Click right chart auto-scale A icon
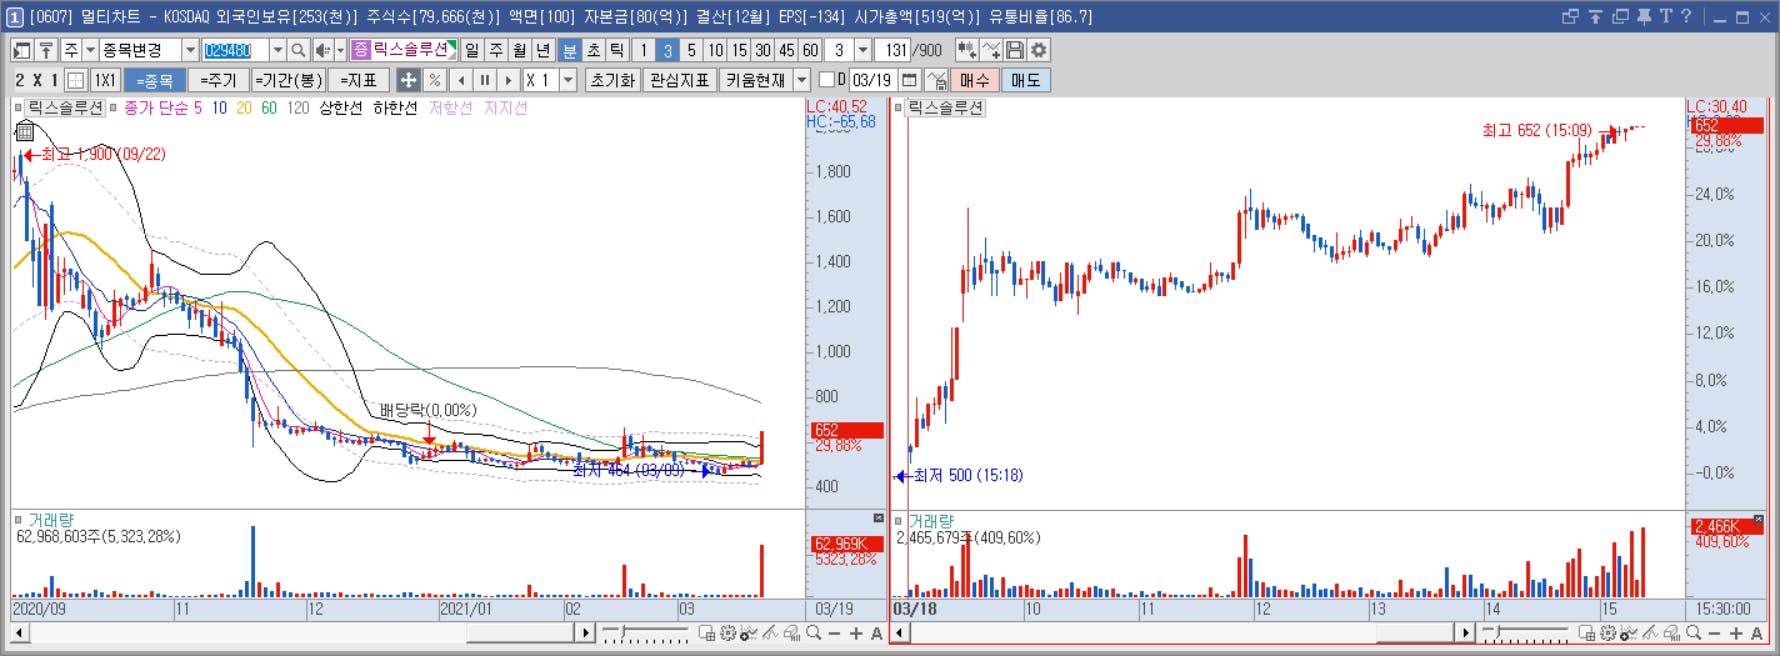The image size is (1780, 656). 1757,633
